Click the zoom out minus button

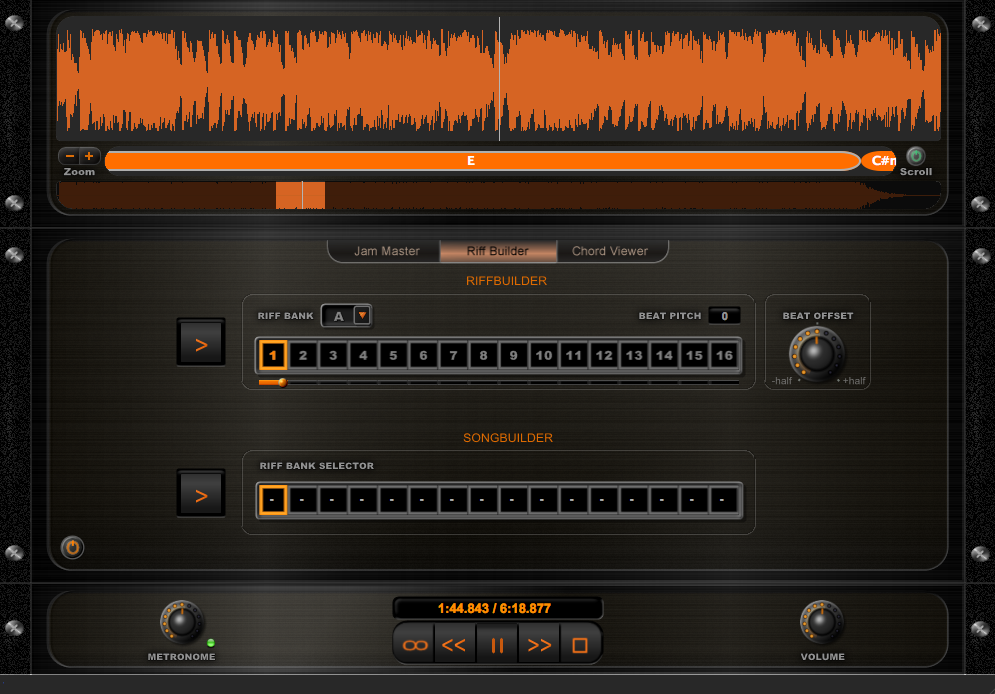pos(70,156)
